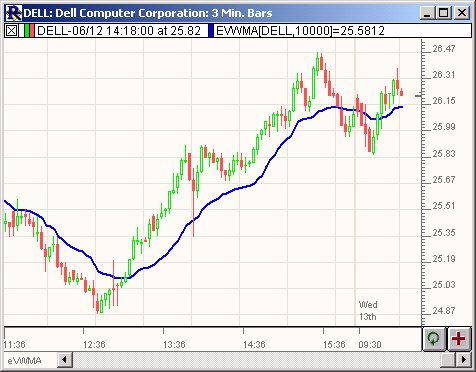Click the blue EVWMA line color swatch

coord(211,31)
